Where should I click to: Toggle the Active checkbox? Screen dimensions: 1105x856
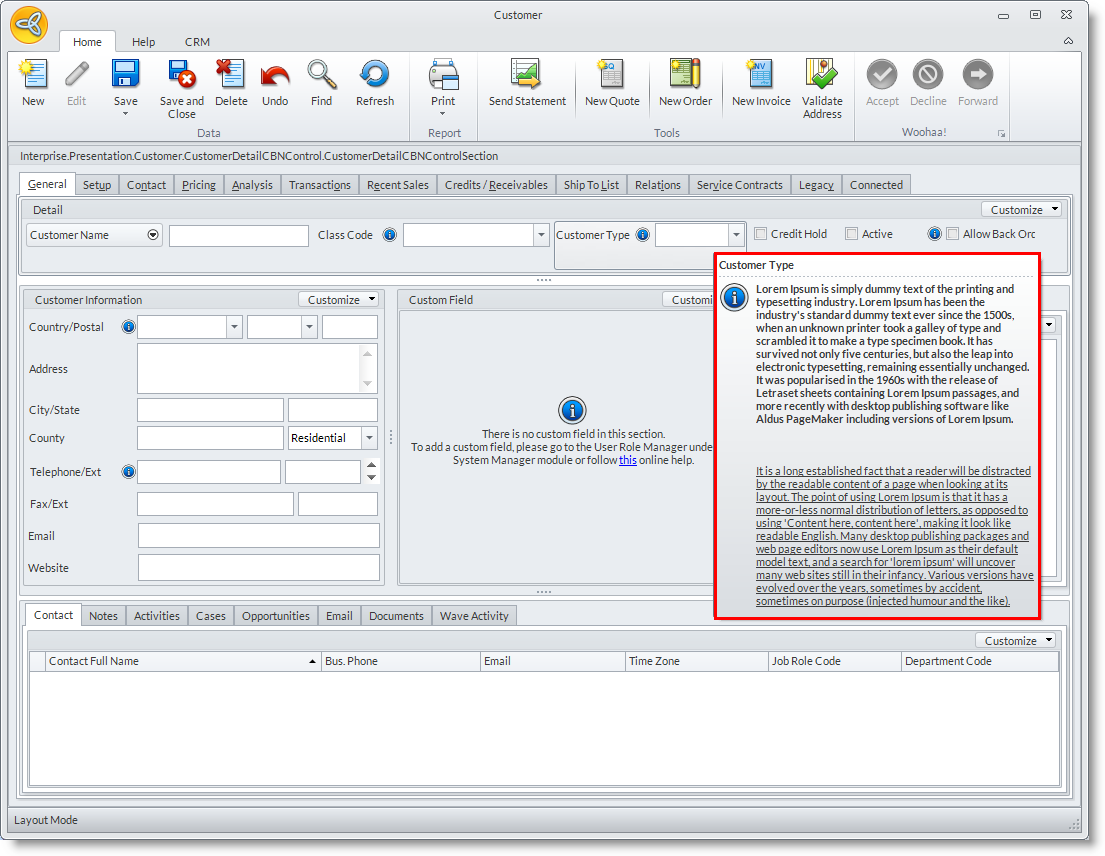pos(851,234)
